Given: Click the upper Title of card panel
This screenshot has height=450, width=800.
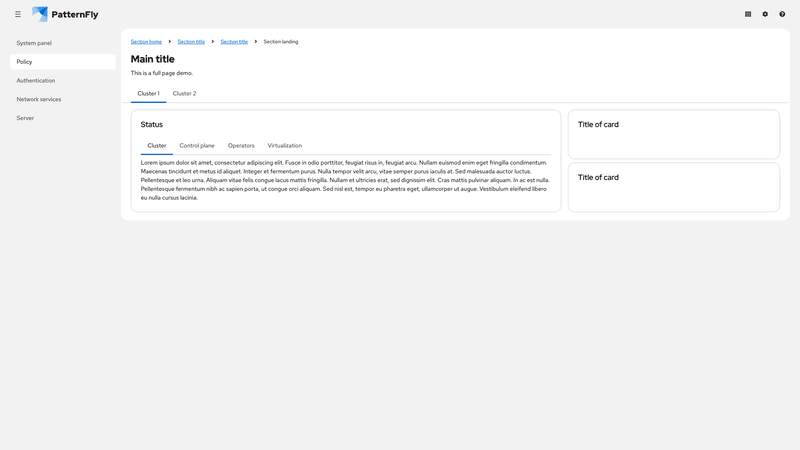Looking at the screenshot, I should point(673,134).
